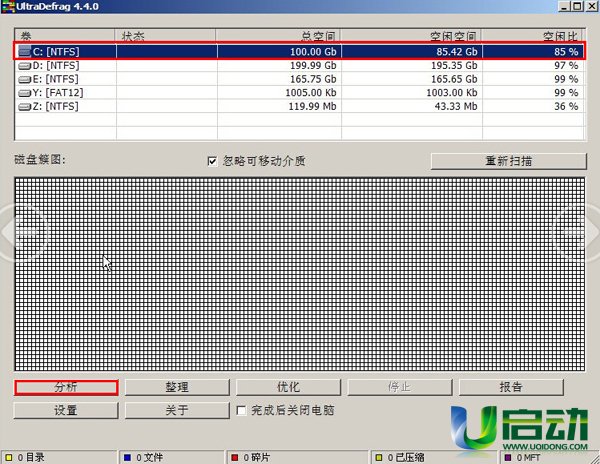Open 设置 (Settings) button
Image resolution: width=600 pixels, height=464 pixels.
[x=66, y=410]
